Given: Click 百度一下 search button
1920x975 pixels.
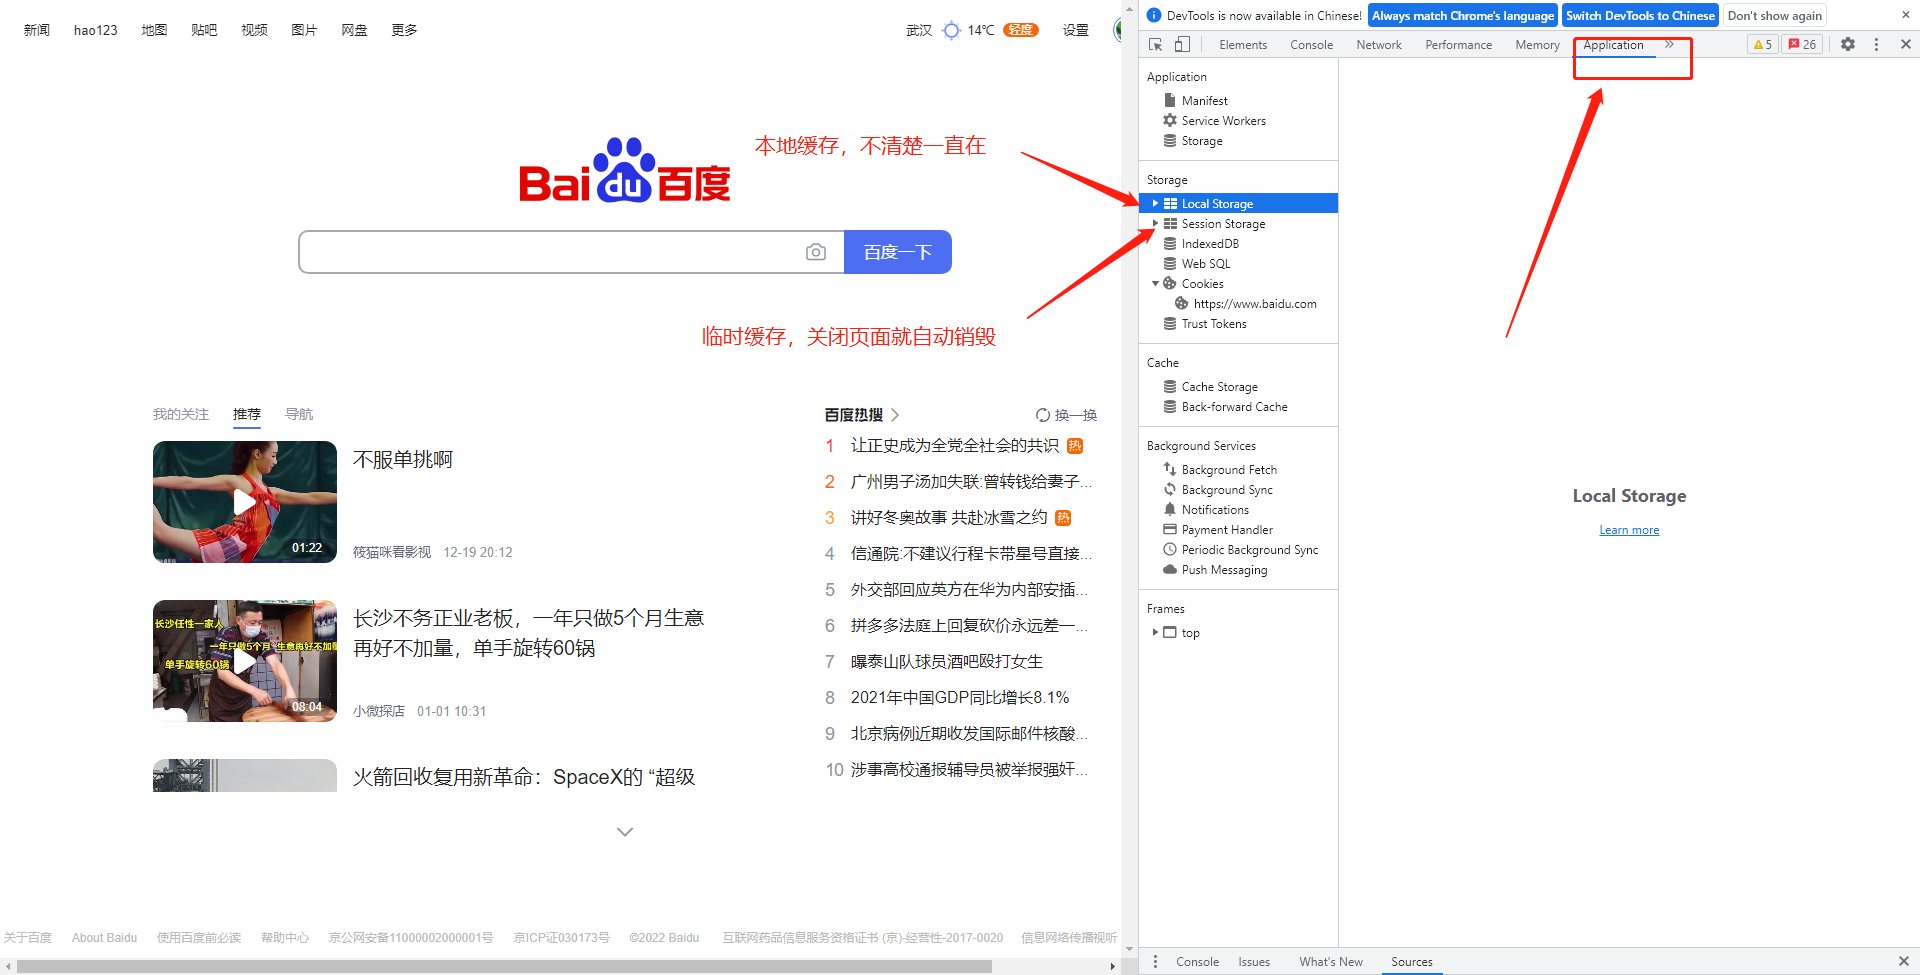Looking at the screenshot, I should tap(898, 252).
